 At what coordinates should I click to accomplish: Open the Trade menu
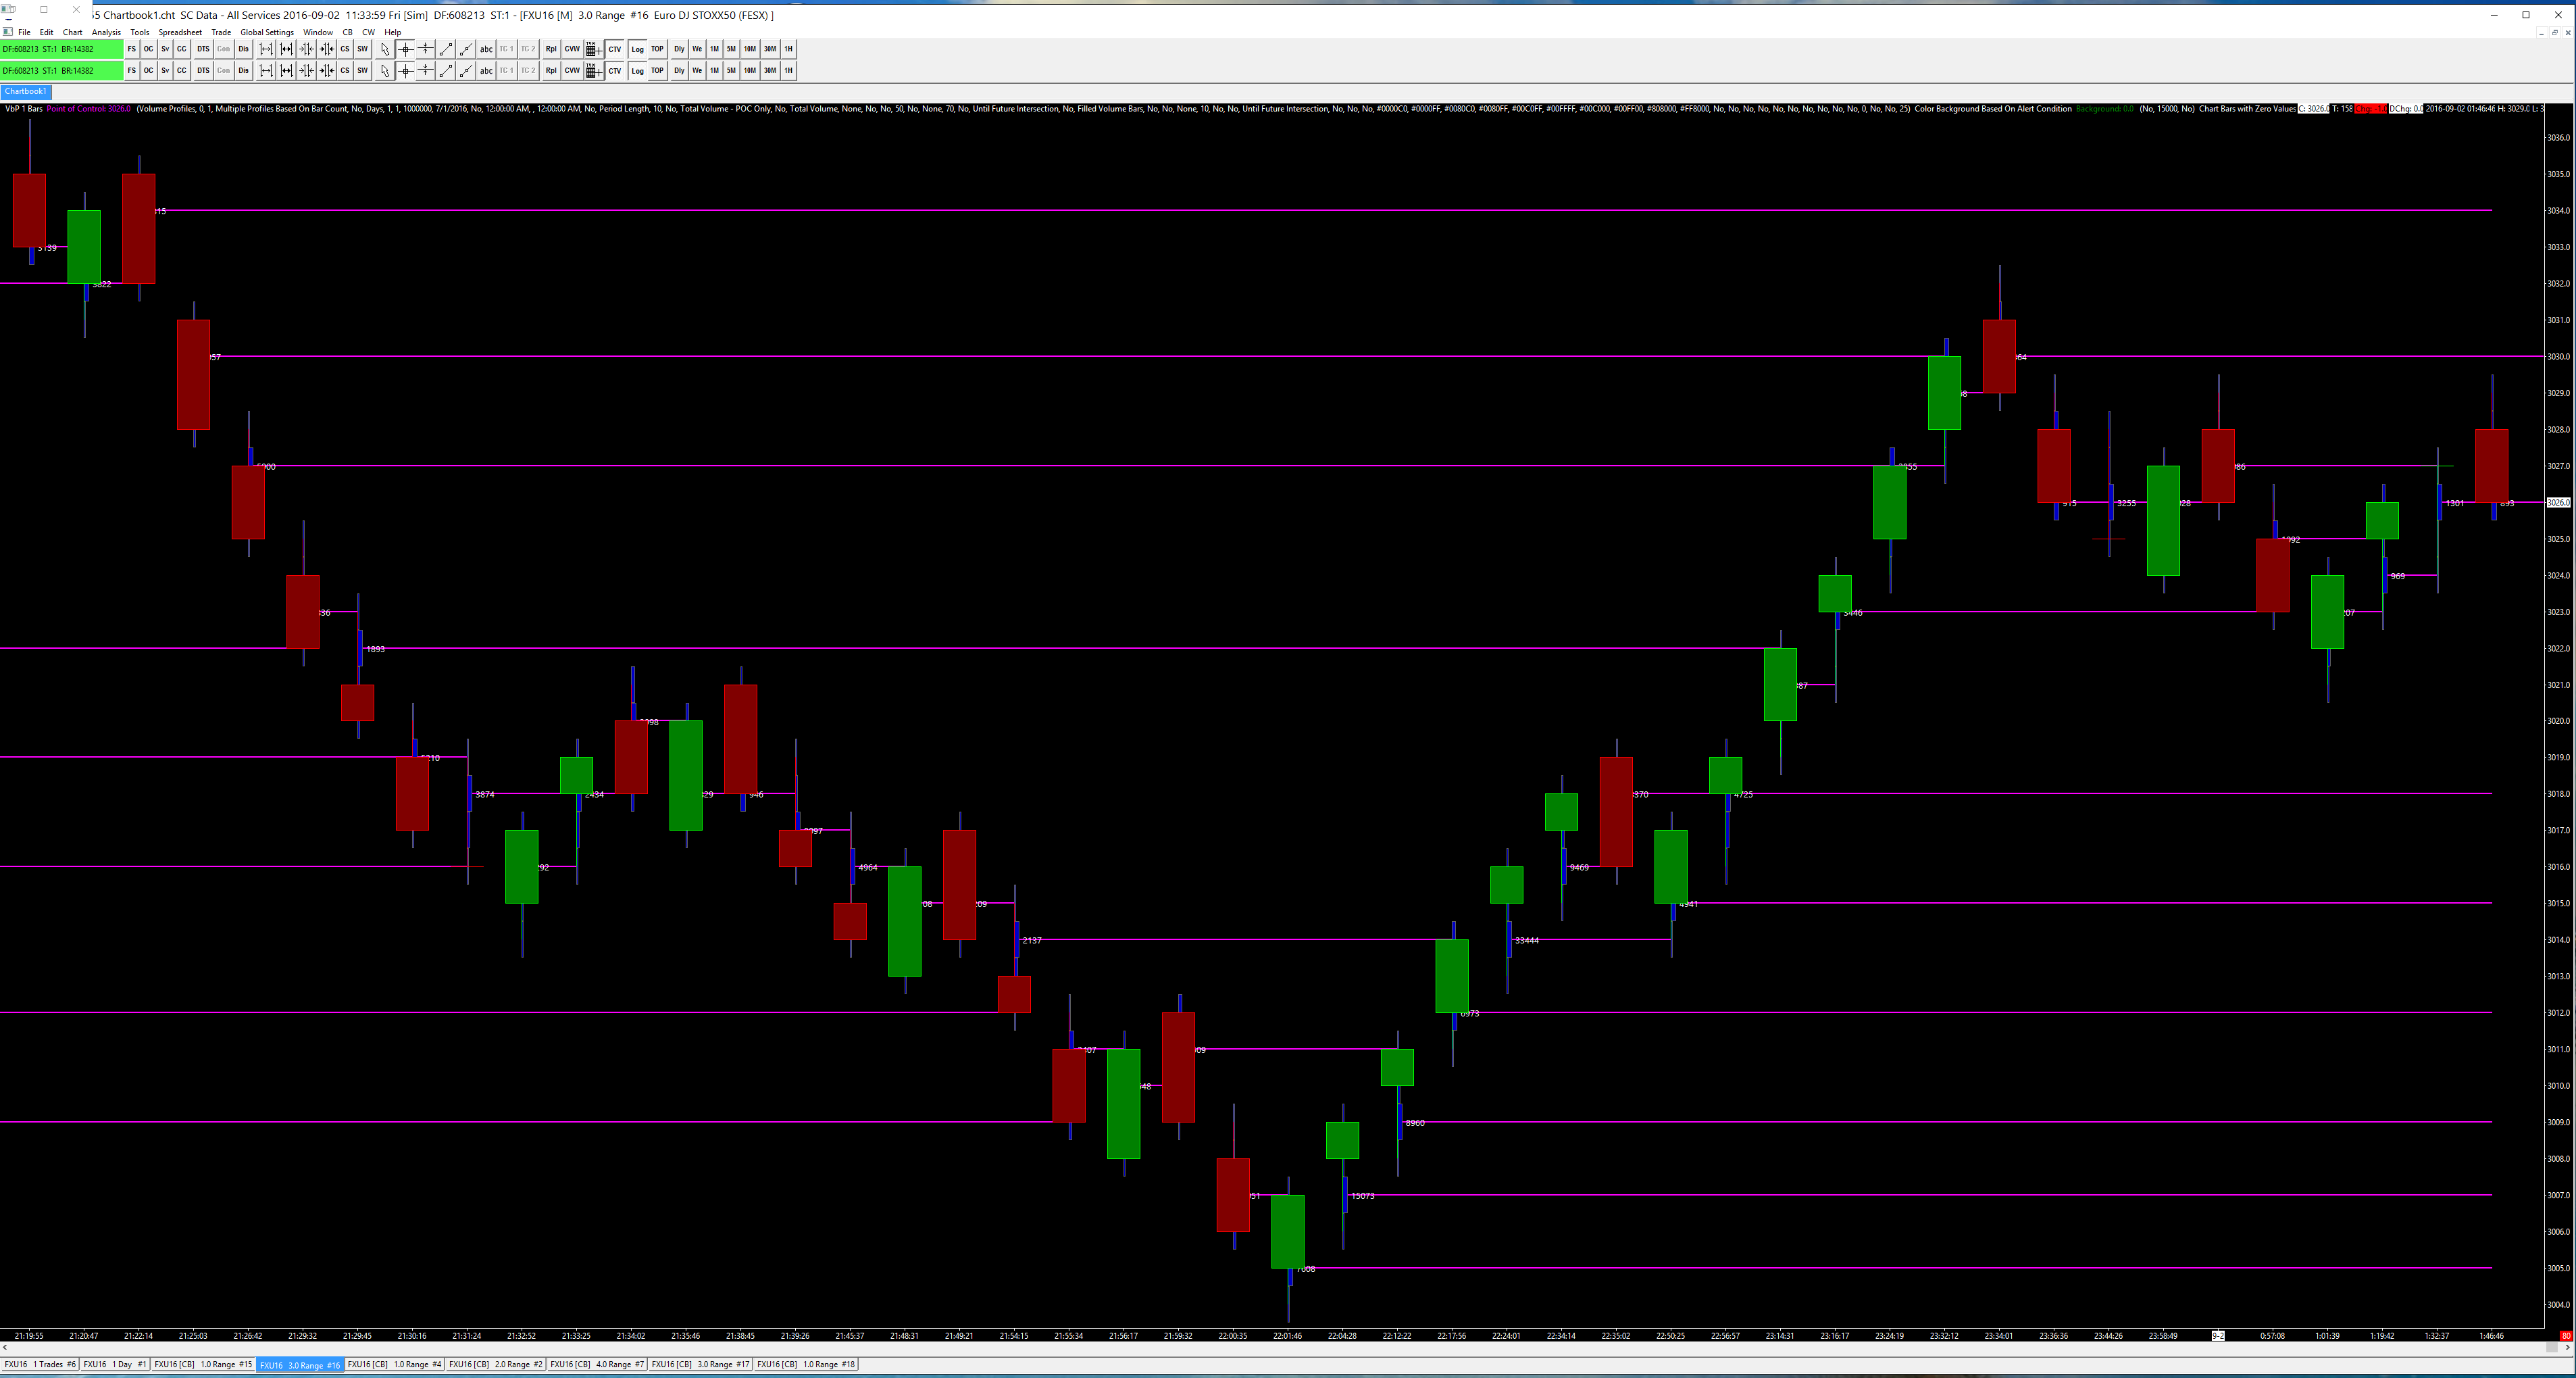point(221,32)
